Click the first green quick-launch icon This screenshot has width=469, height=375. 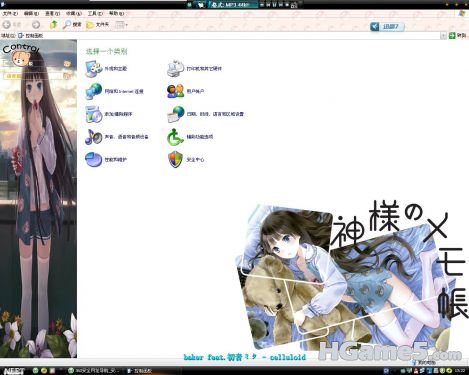[x=35, y=371]
